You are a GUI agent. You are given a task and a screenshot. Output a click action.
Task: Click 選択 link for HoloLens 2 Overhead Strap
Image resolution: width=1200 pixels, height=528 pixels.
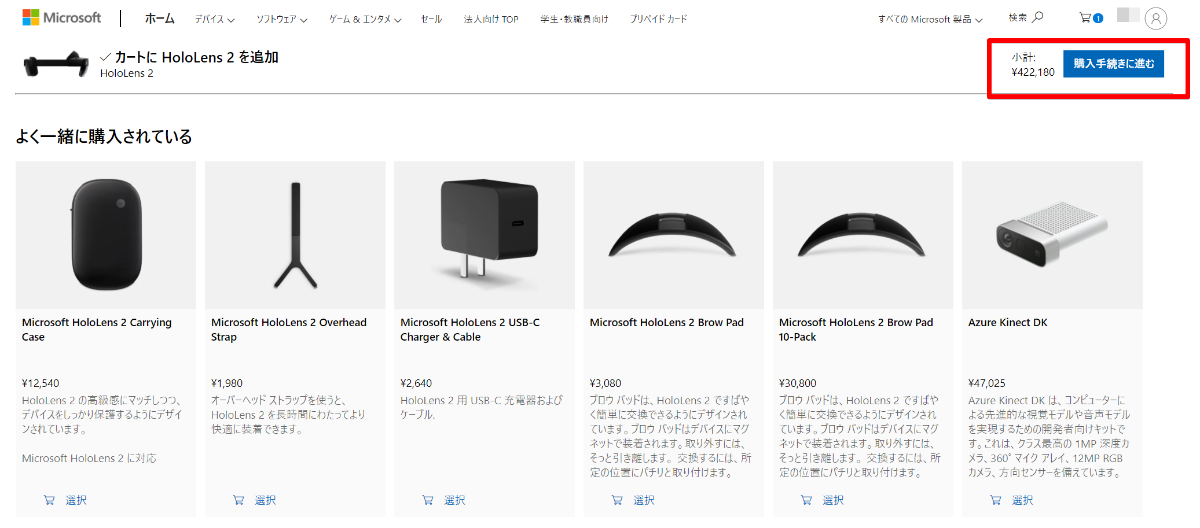(x=265, y=500)
